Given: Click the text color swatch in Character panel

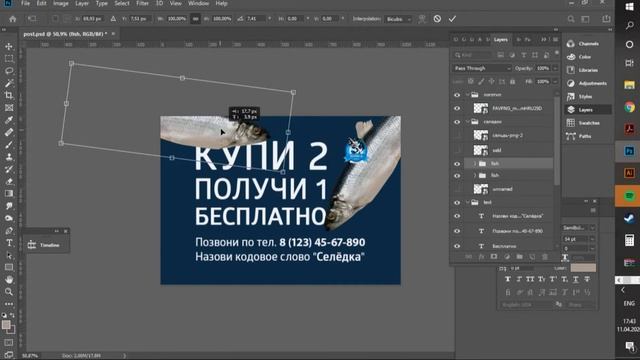Looking at the screenshot, I should point(583,268).
